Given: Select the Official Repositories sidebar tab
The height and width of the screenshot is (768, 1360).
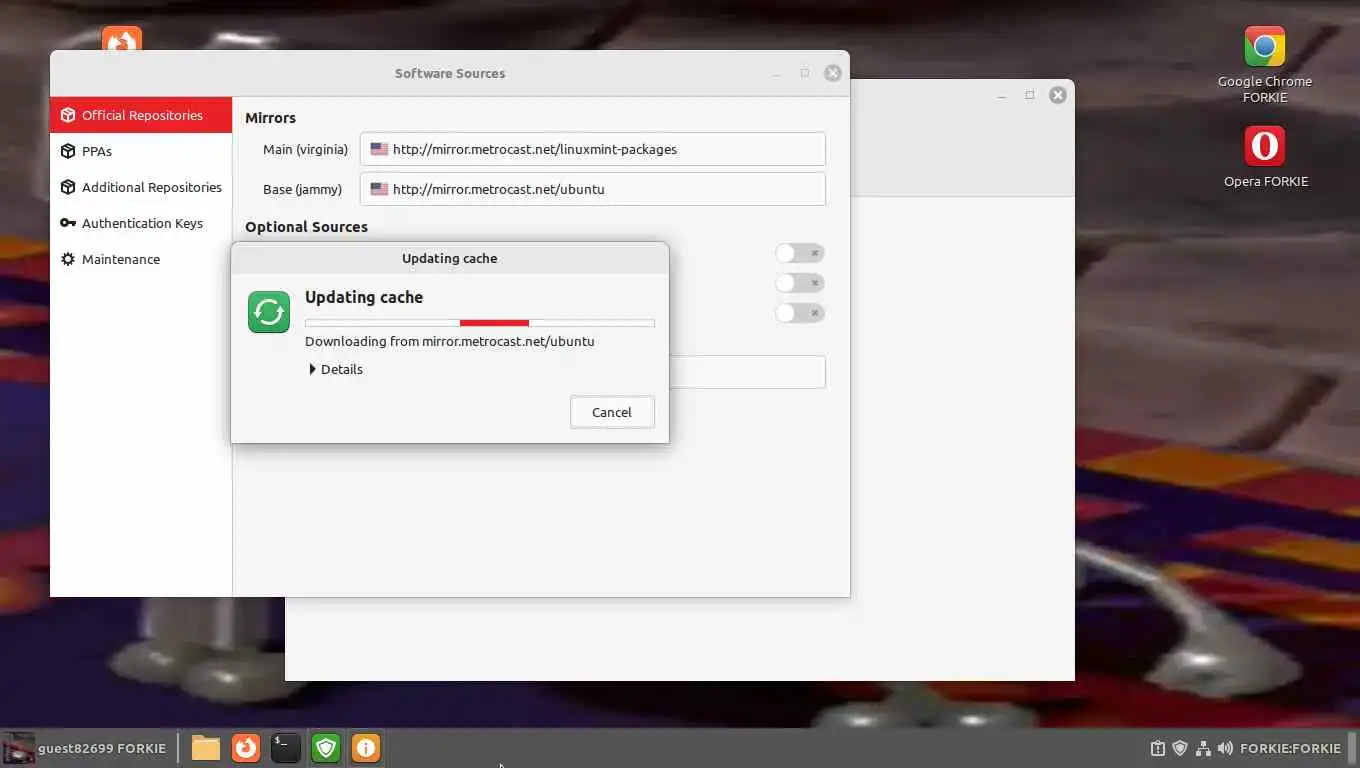Looking at the screenshot, I should [141, 115].
